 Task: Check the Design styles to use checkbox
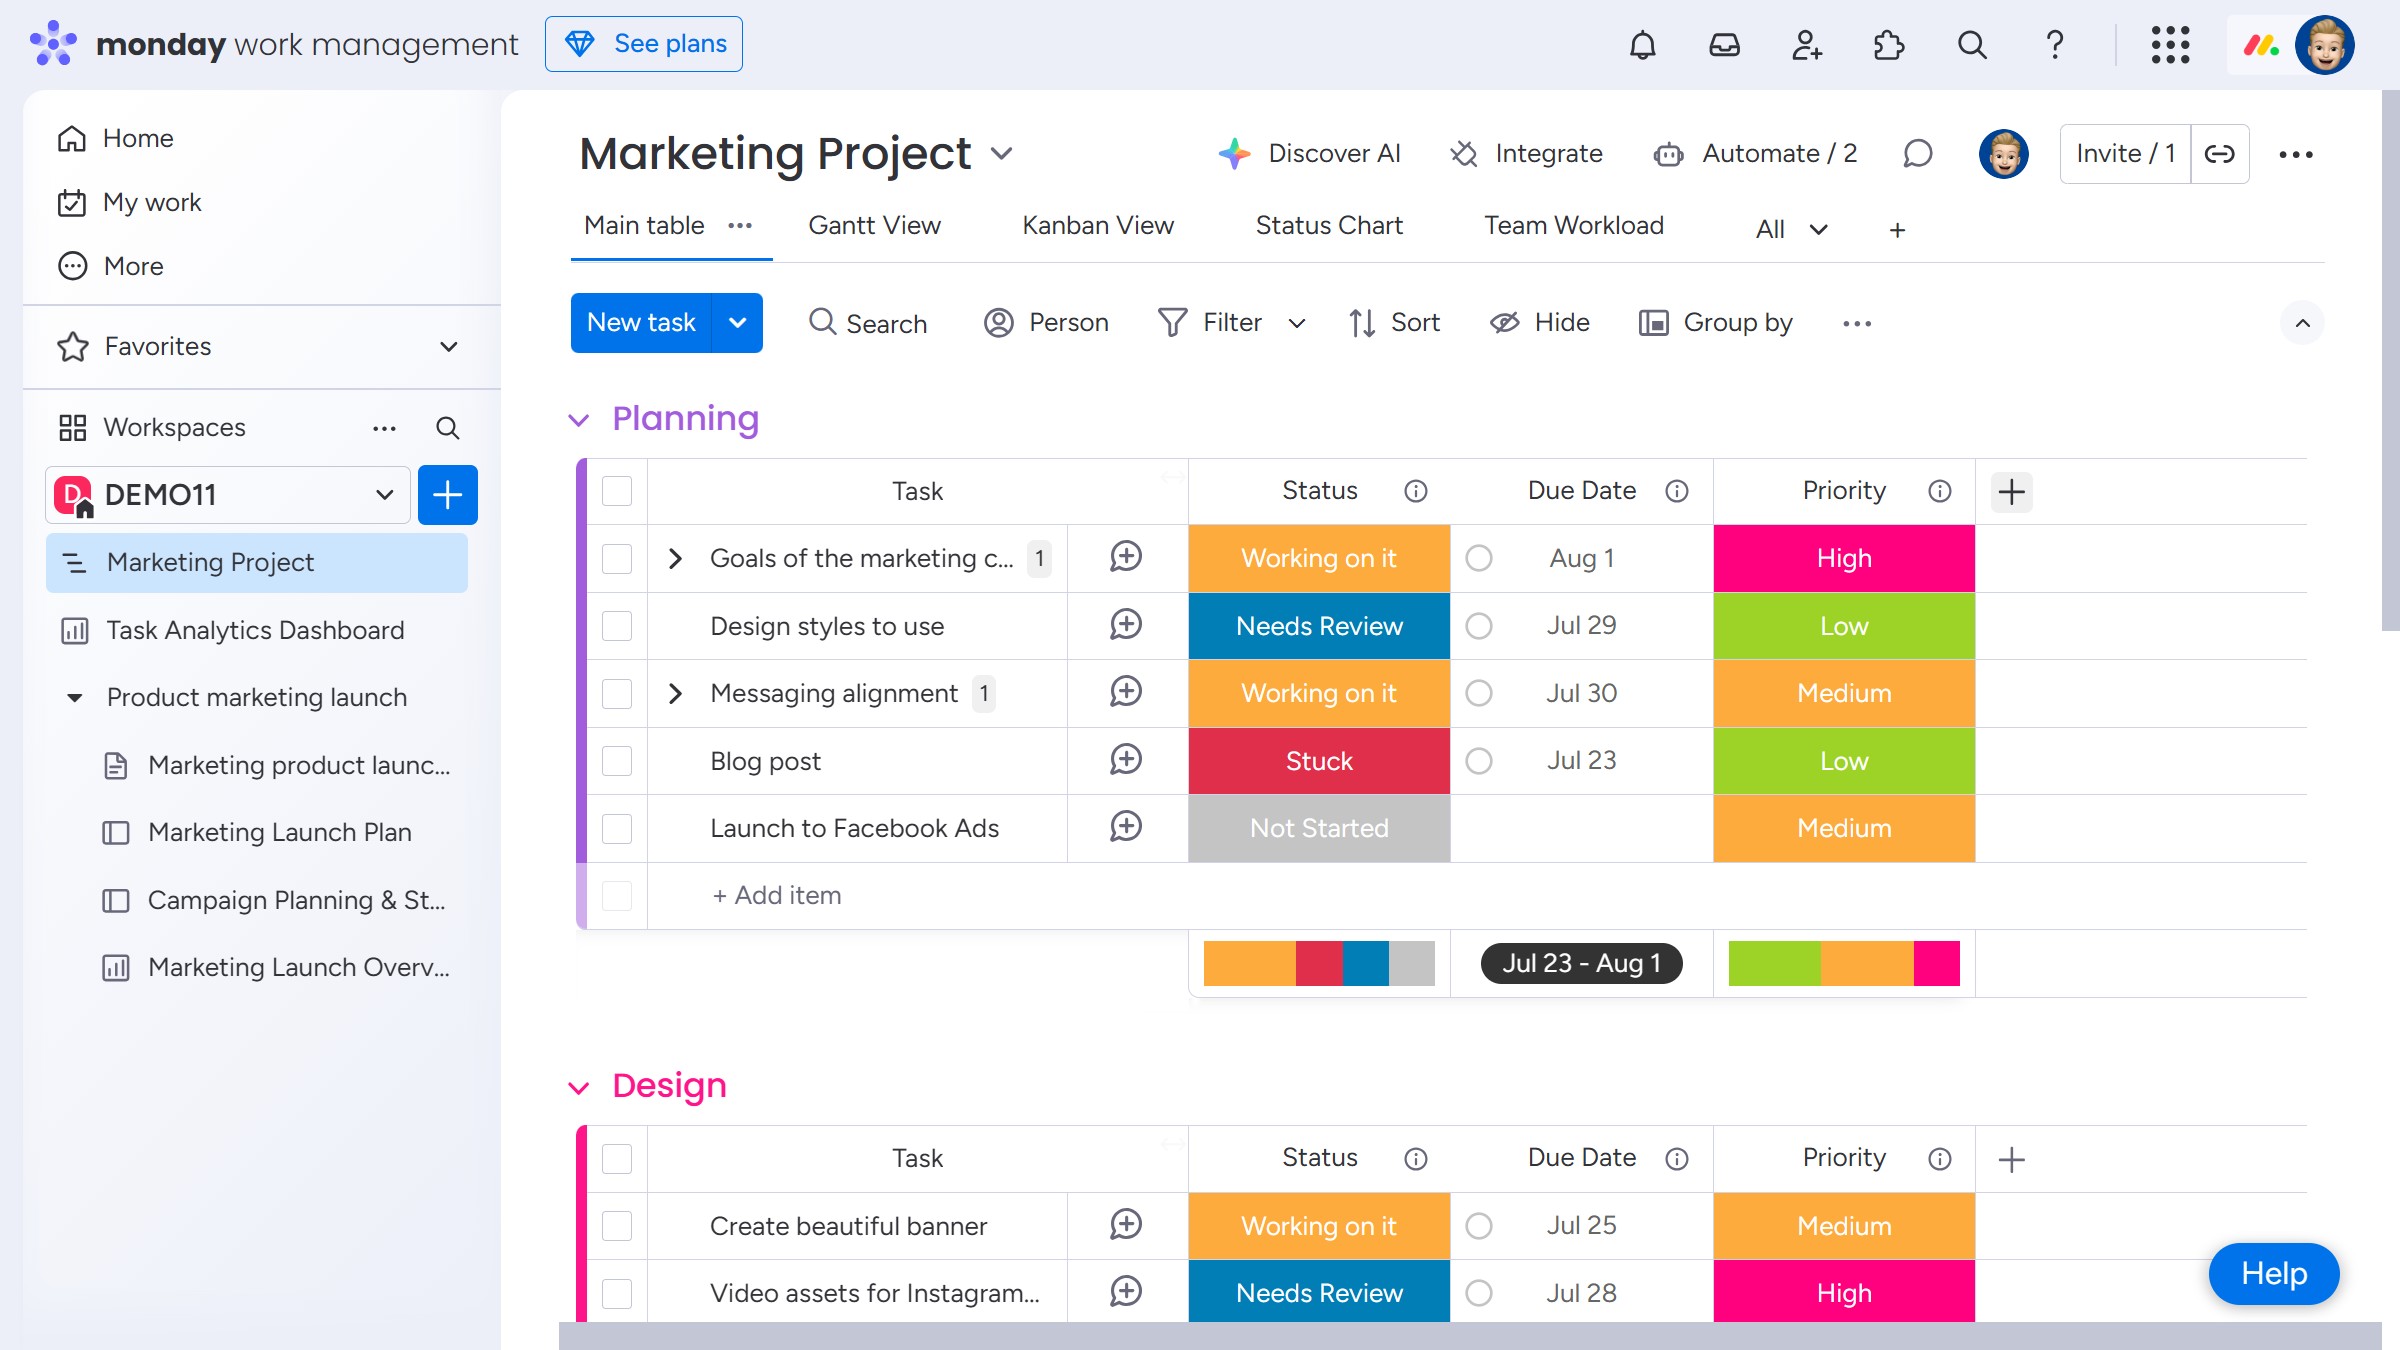[x=617, y=626]
